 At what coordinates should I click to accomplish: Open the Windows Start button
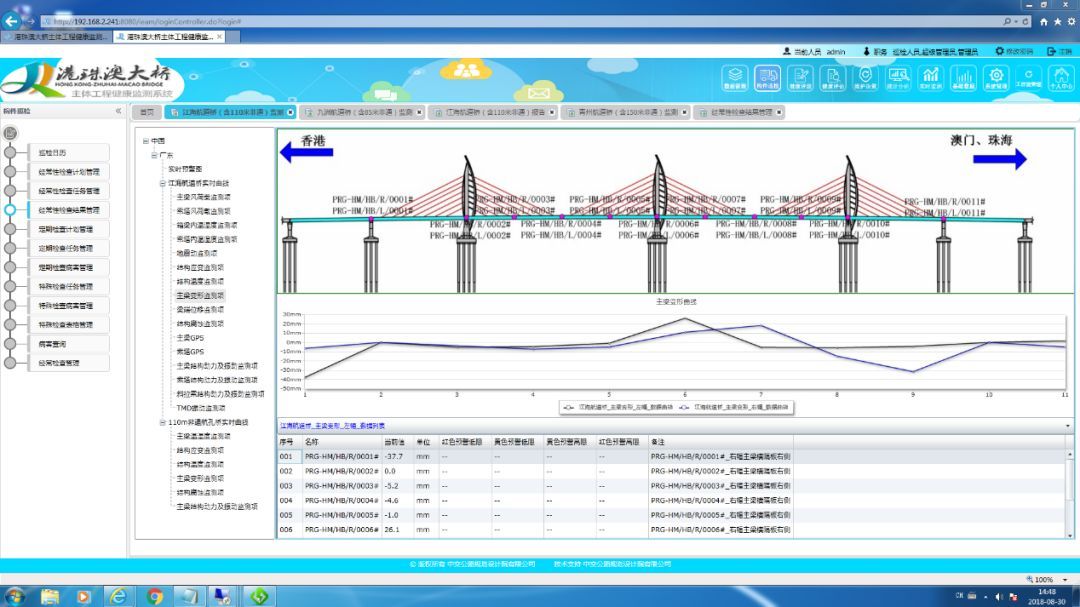click(14, 596)
